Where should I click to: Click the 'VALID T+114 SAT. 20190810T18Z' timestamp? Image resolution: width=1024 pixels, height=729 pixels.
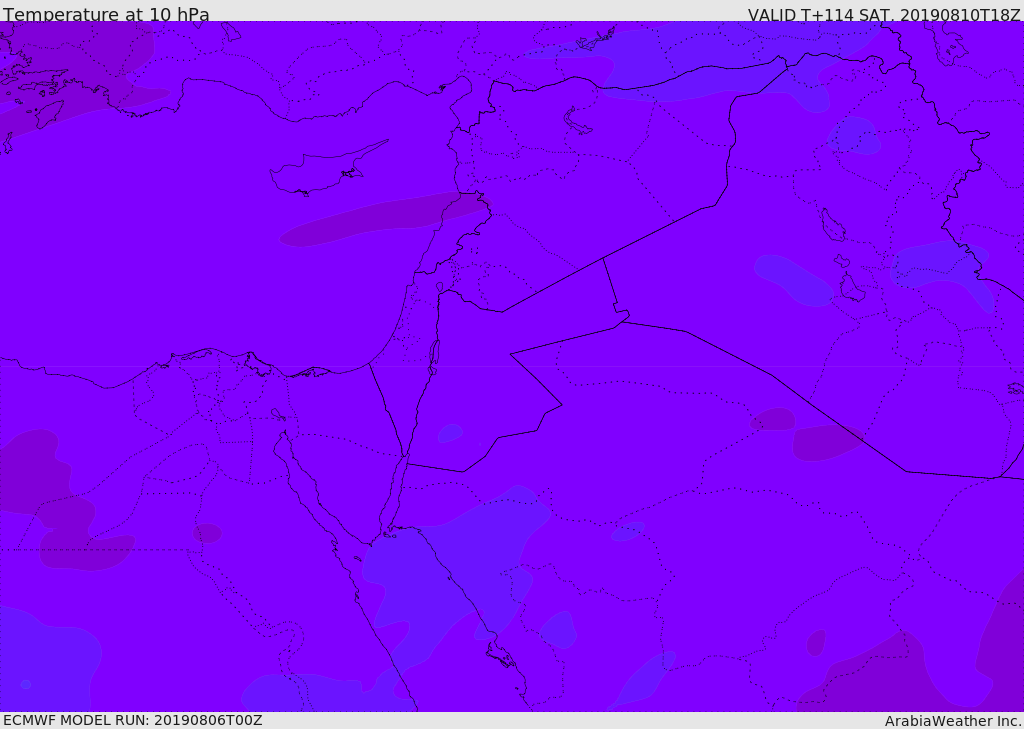pyautogui.click(x=884, y=14)
